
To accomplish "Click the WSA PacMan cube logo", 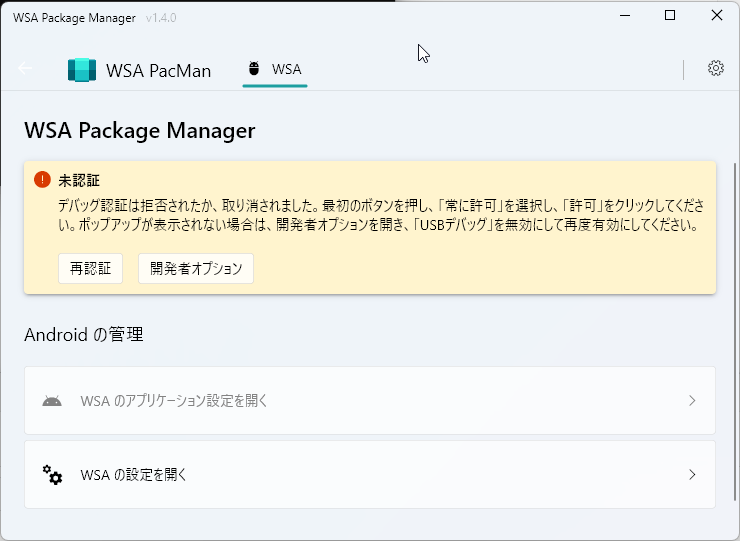I will [x=82, y=70].
